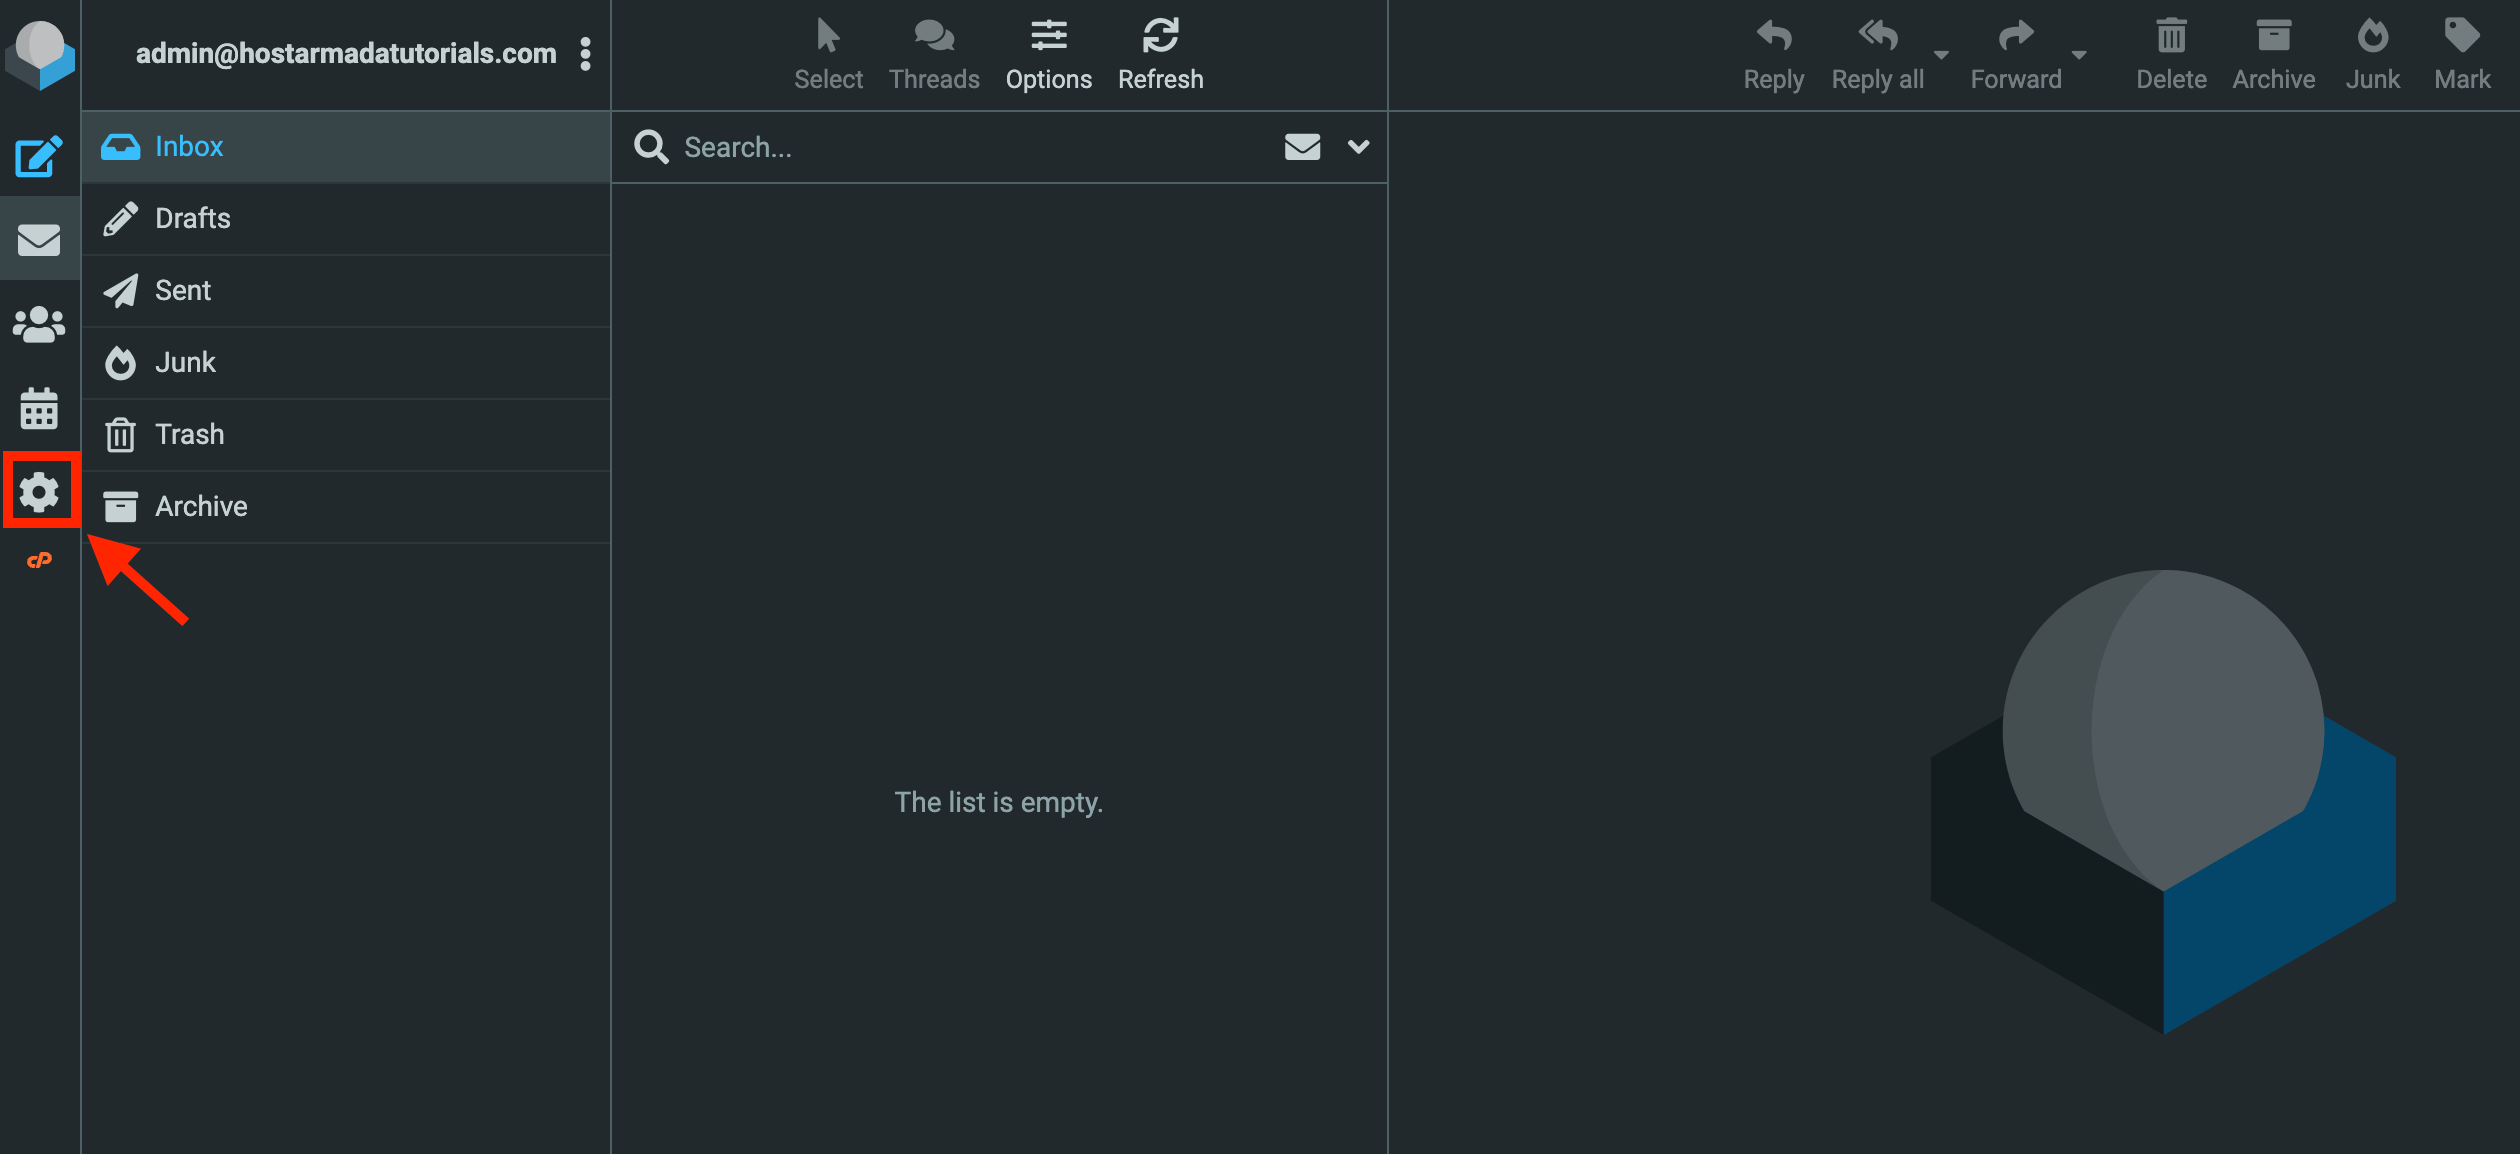The width and height of the screenshot is (2520, 1154).
Task: Open the Archive folder in list
Action: point(346,506)
